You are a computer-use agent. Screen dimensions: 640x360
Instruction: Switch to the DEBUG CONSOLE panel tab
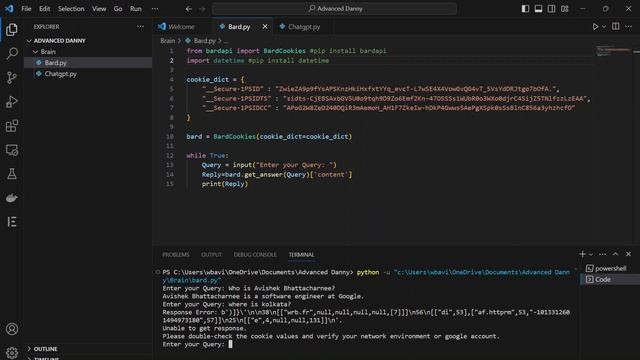click(255, 255)
